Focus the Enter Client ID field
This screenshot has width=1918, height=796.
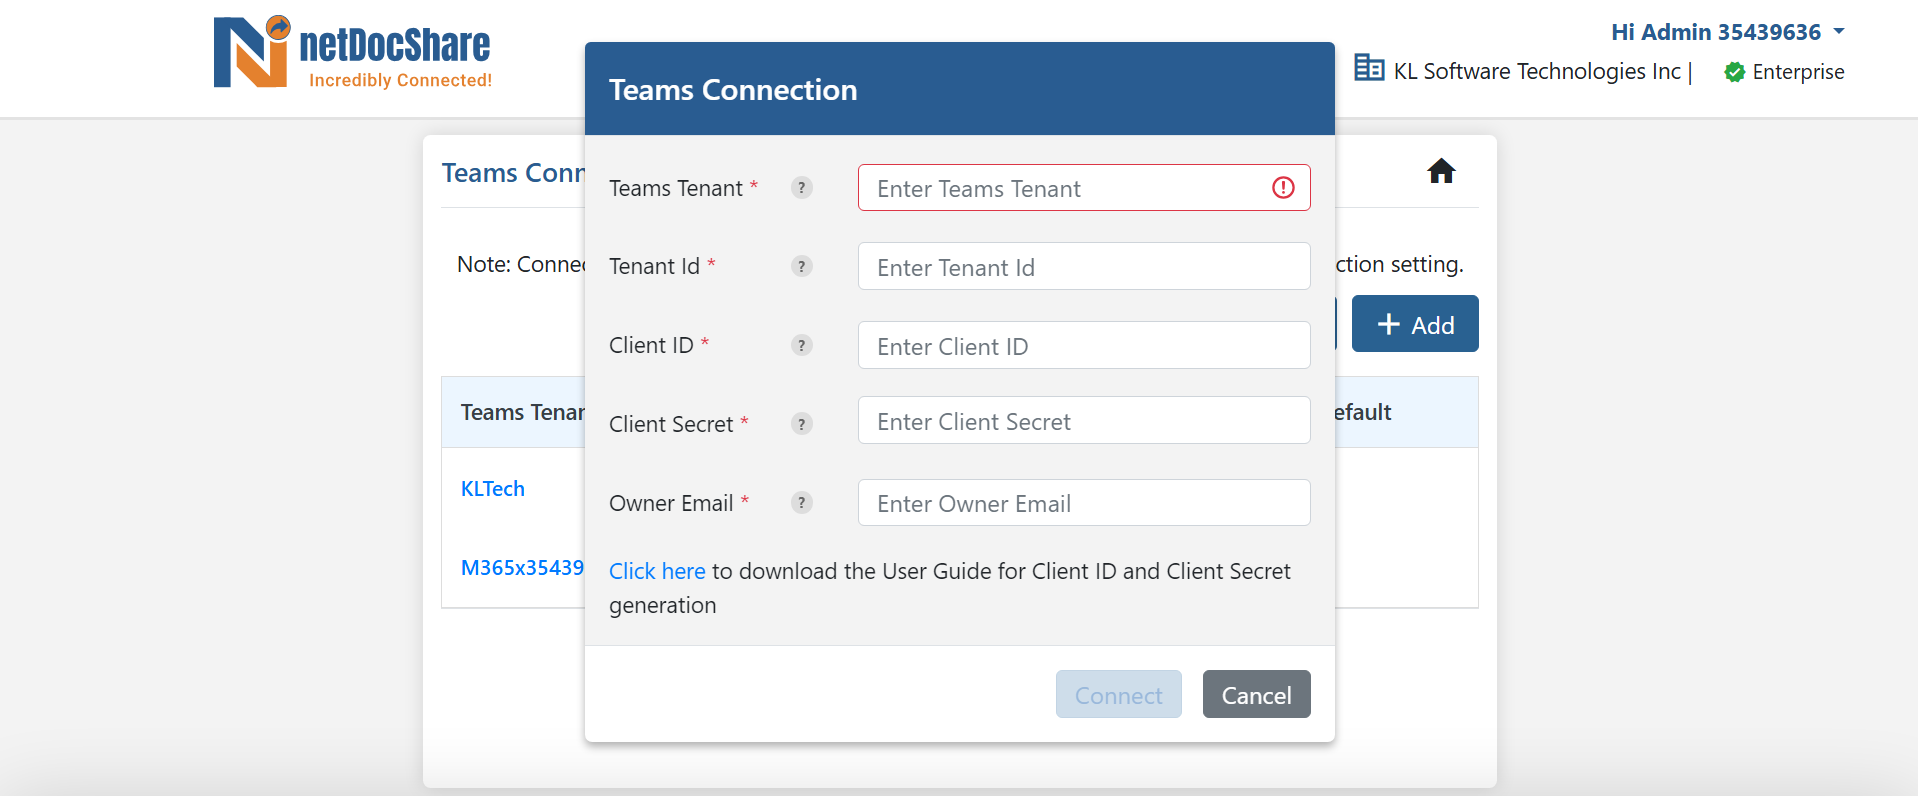coord(1084,345)
